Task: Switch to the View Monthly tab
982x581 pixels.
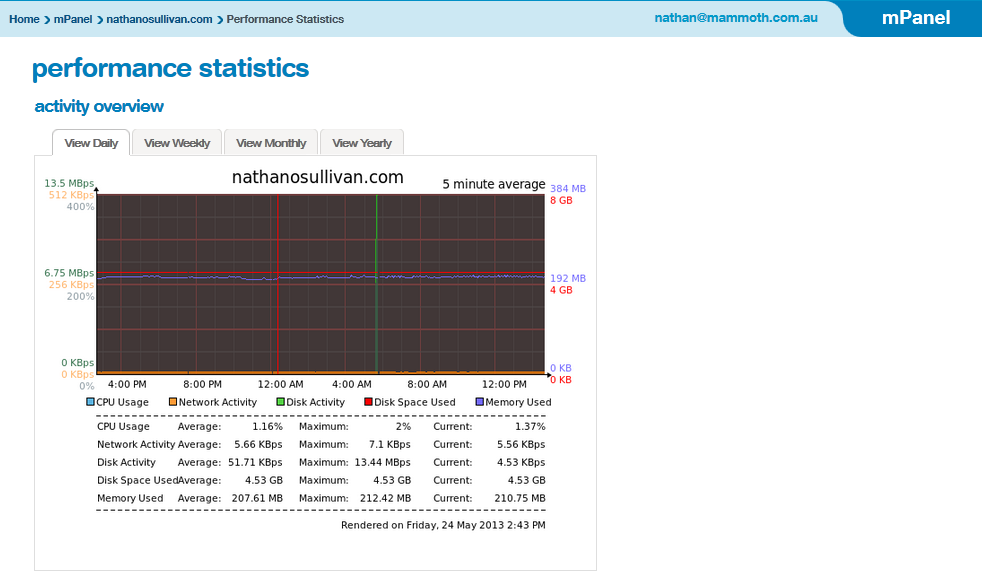Action: (x=270, y=142)
